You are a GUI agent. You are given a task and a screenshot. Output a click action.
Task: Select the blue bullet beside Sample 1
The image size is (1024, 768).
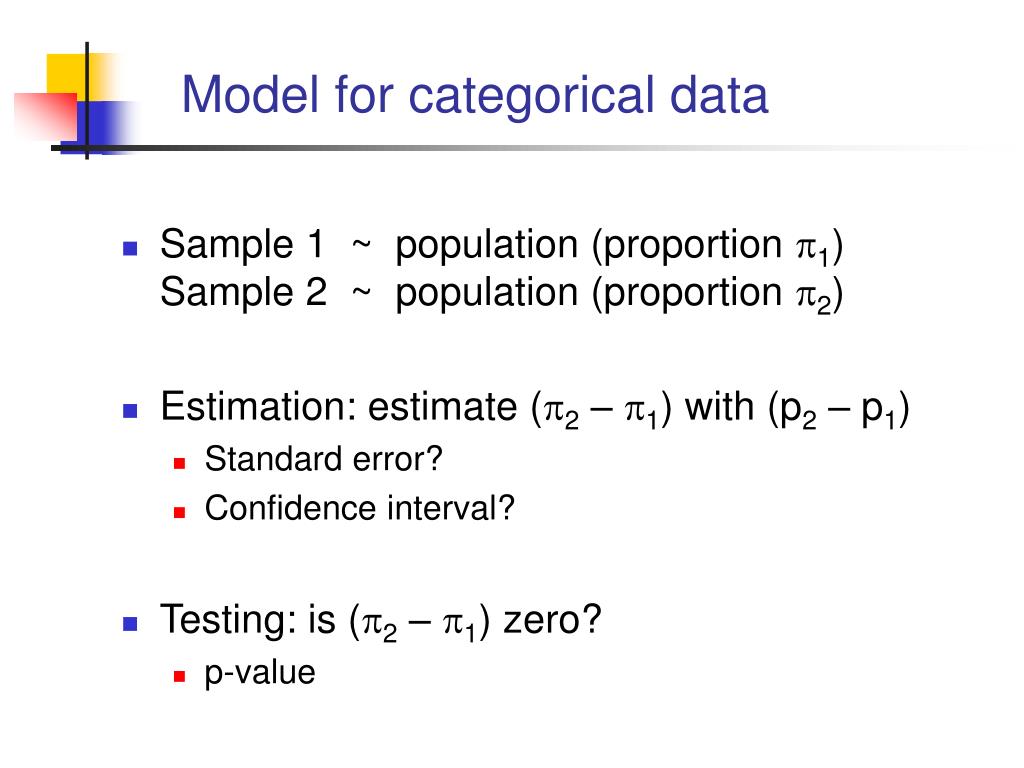[130, 249]
